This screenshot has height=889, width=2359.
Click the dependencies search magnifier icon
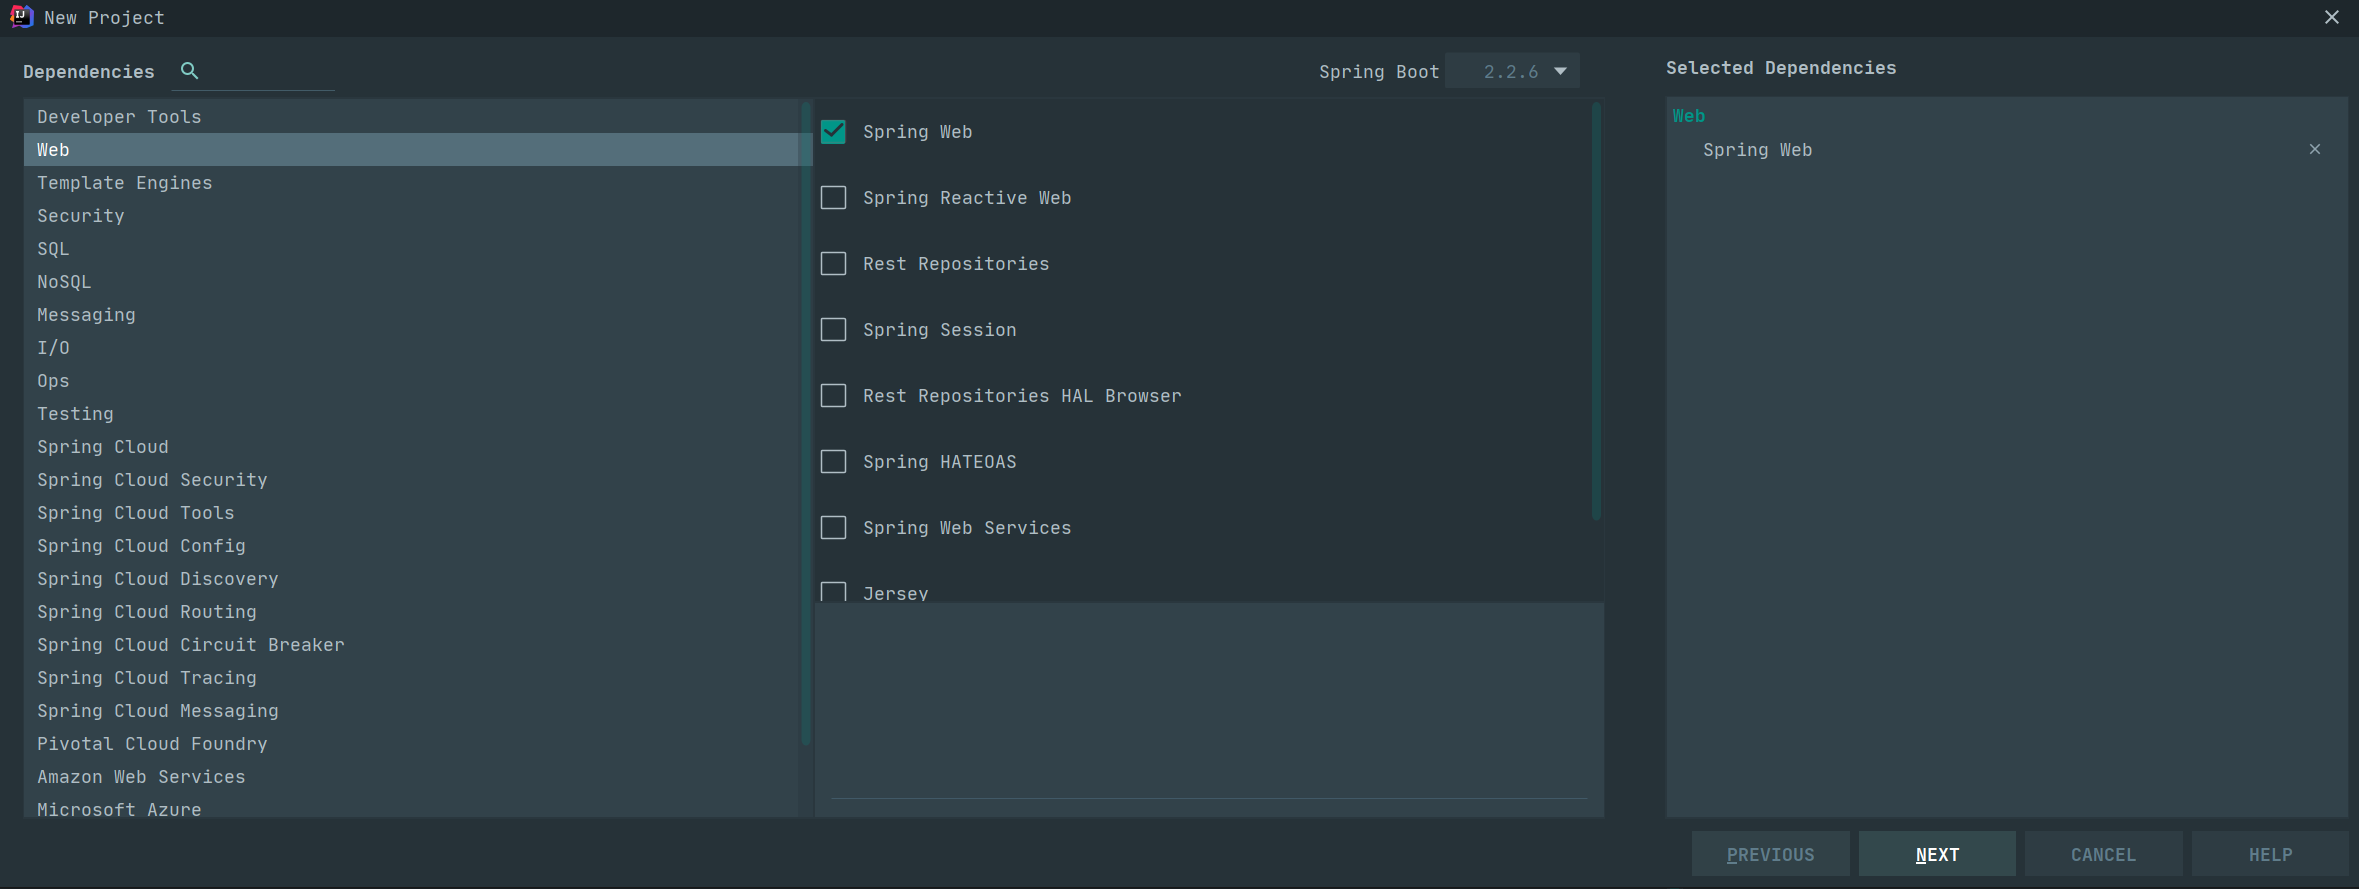click(x=189, y=70)
